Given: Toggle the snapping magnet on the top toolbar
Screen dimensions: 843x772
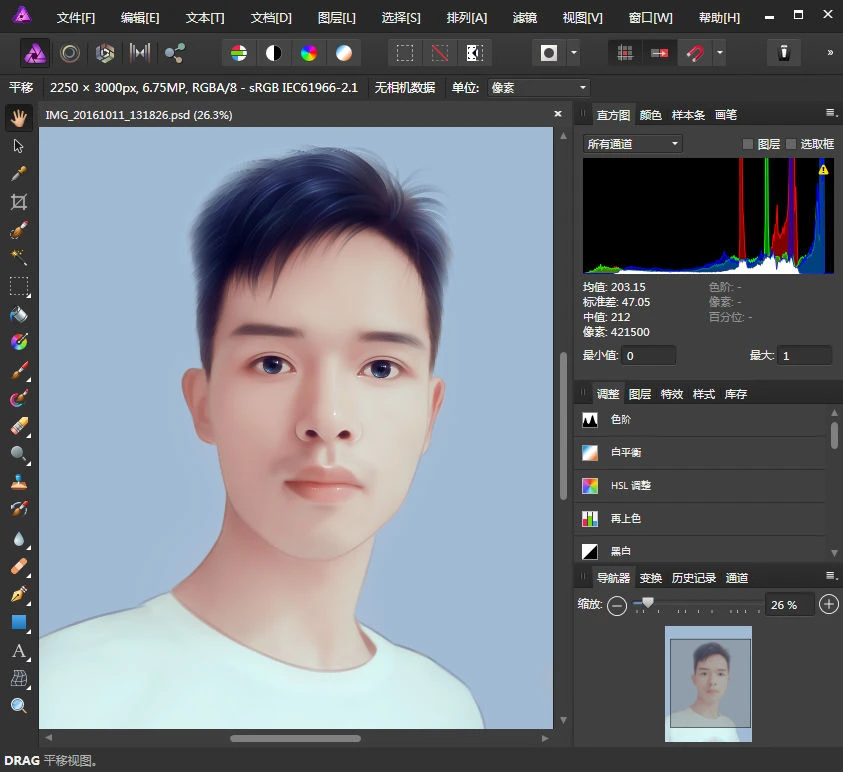Looking at the screenshot, I should (694, 52).
